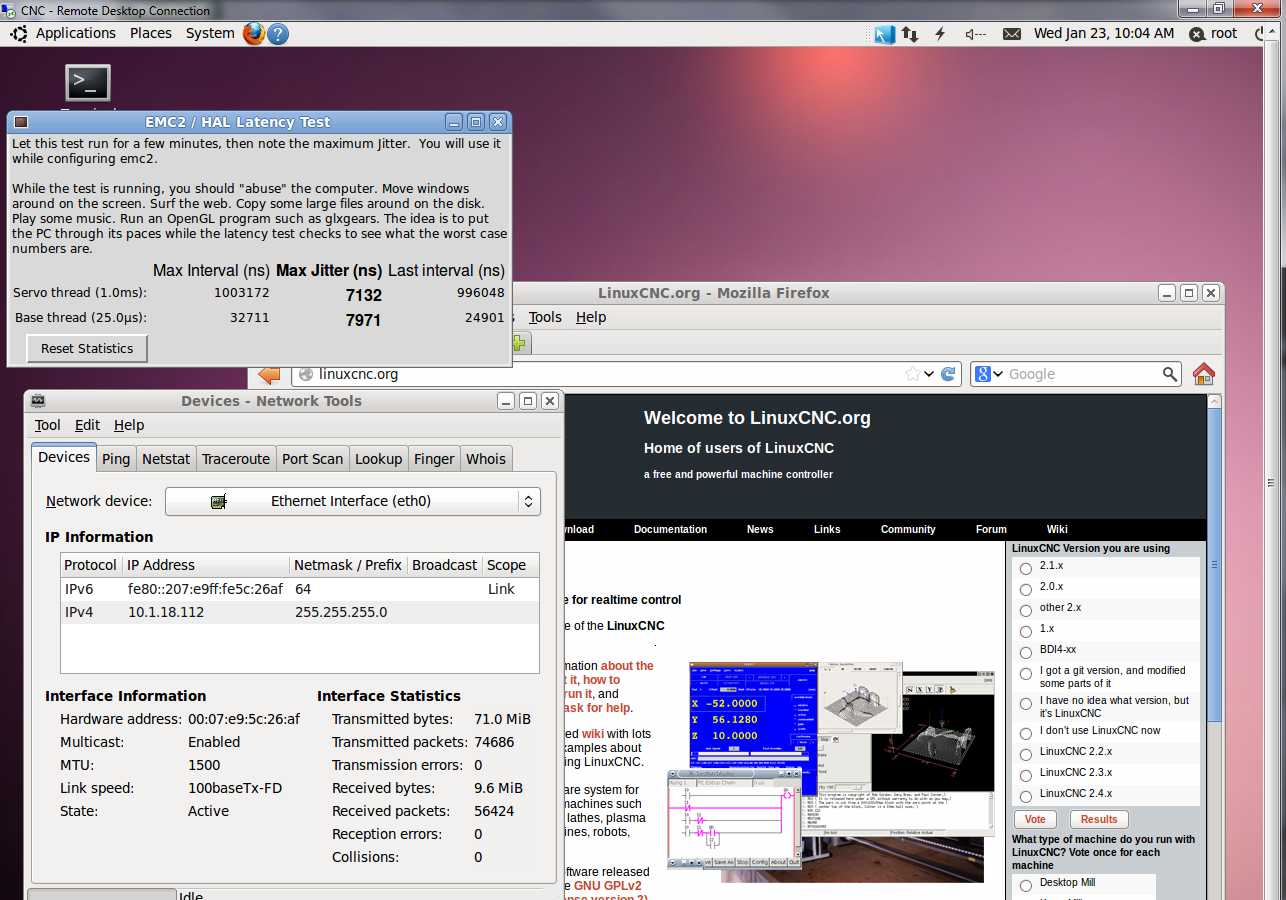Click the Google search engine icon
1286x900 pixels.
983,374
